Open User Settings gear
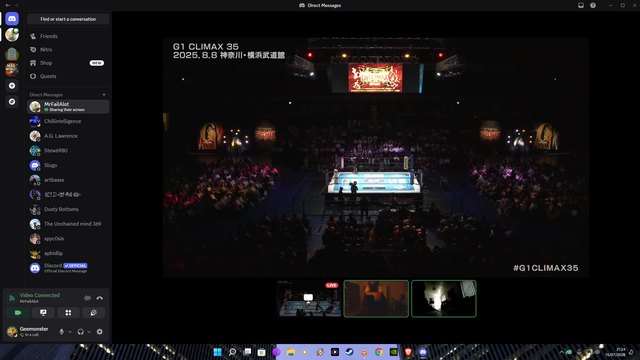The height and width of the screenshot is (360, 640). [100, 332]
